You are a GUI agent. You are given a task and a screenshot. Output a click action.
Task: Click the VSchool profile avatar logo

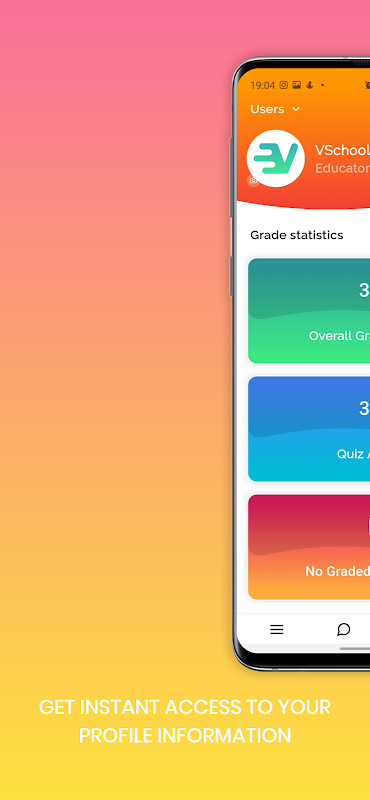click(276, 159)
